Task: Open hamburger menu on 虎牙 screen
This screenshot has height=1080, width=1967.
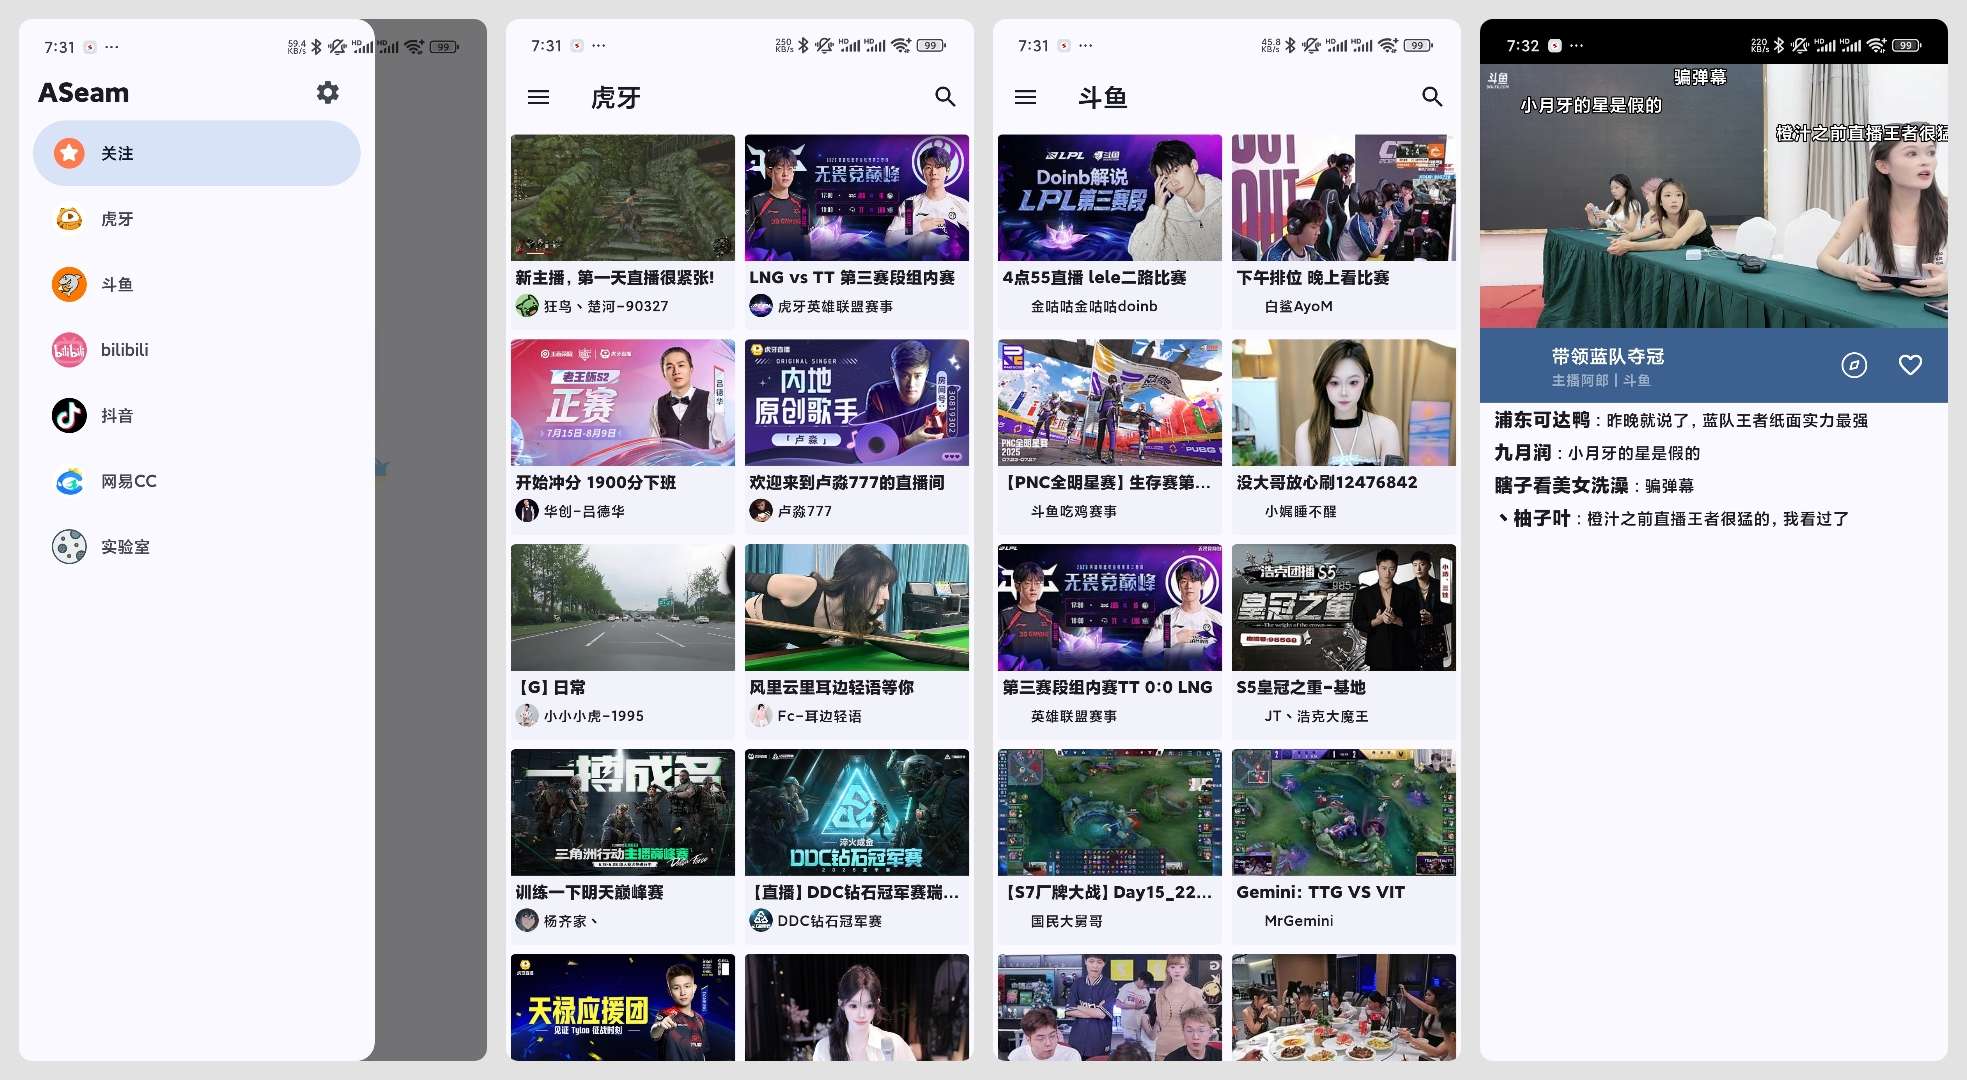Action: (538, 97)
